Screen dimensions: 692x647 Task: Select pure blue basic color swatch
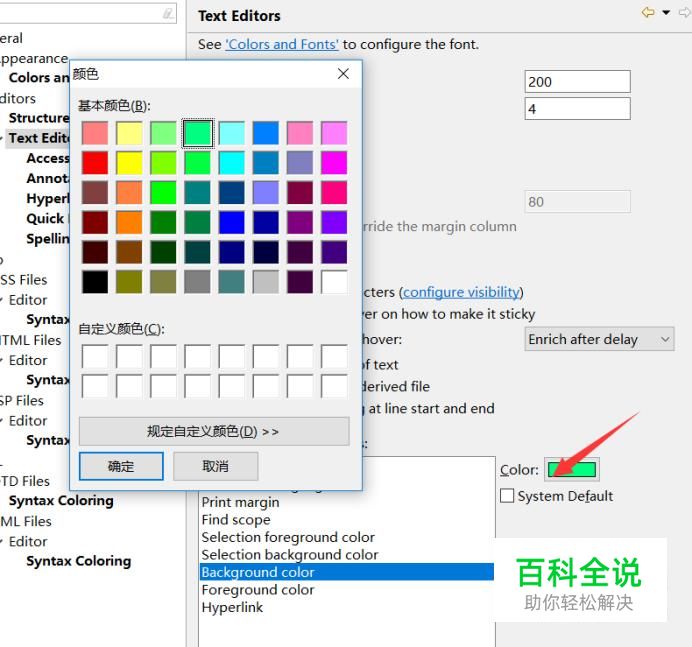(232, 222)
